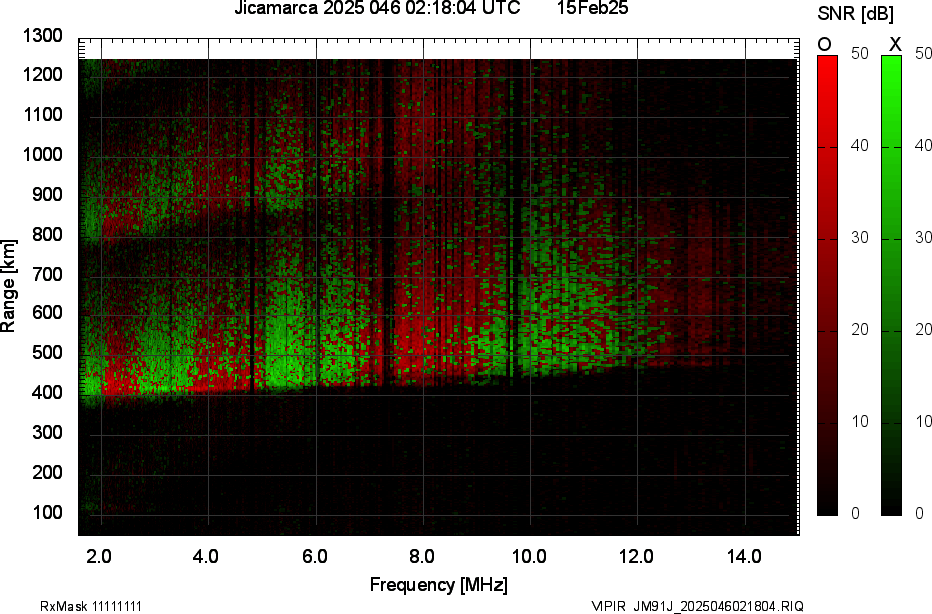Click the 40 tick beside the red color bar
Screen dimensions: 932x614
[859, 146]
